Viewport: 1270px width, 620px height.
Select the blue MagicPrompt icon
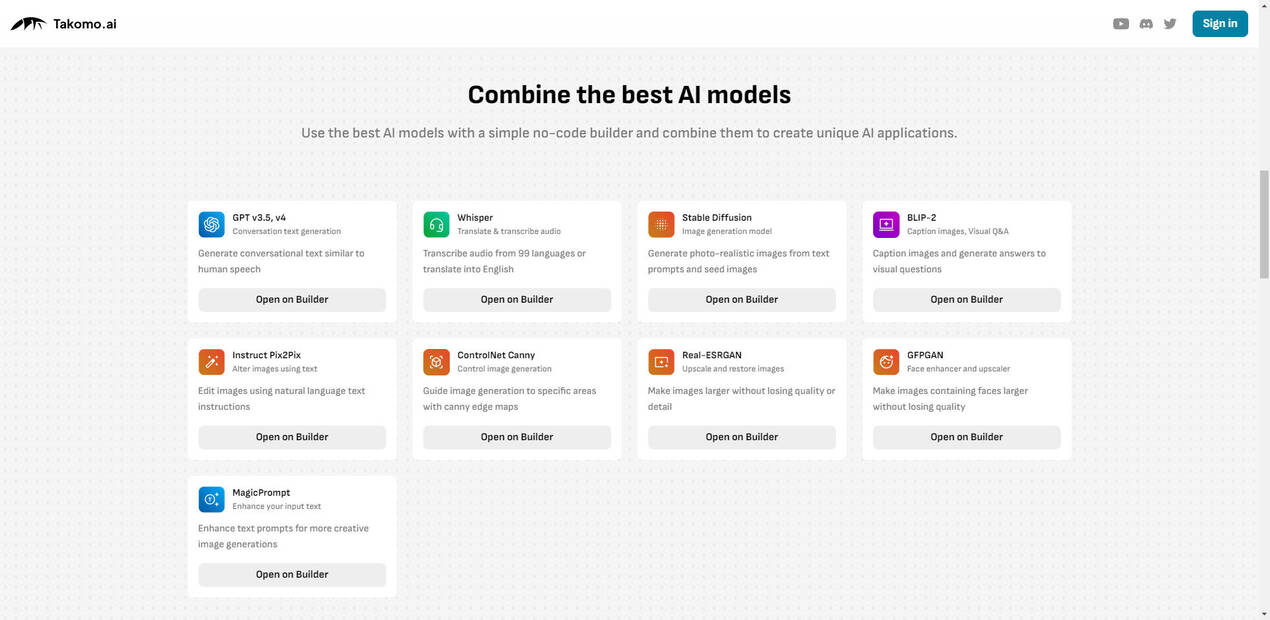point(211,499)
